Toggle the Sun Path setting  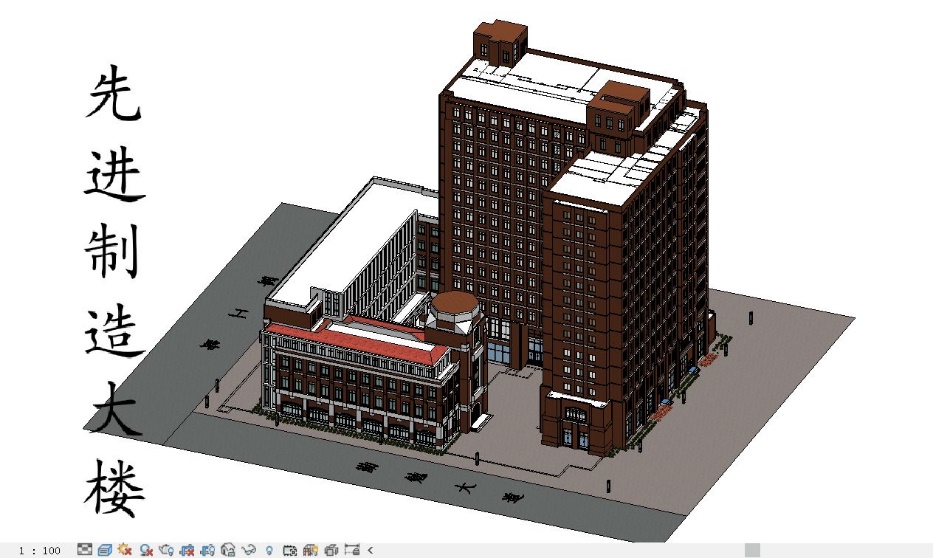pyautogui.click(x=125, y=550)
